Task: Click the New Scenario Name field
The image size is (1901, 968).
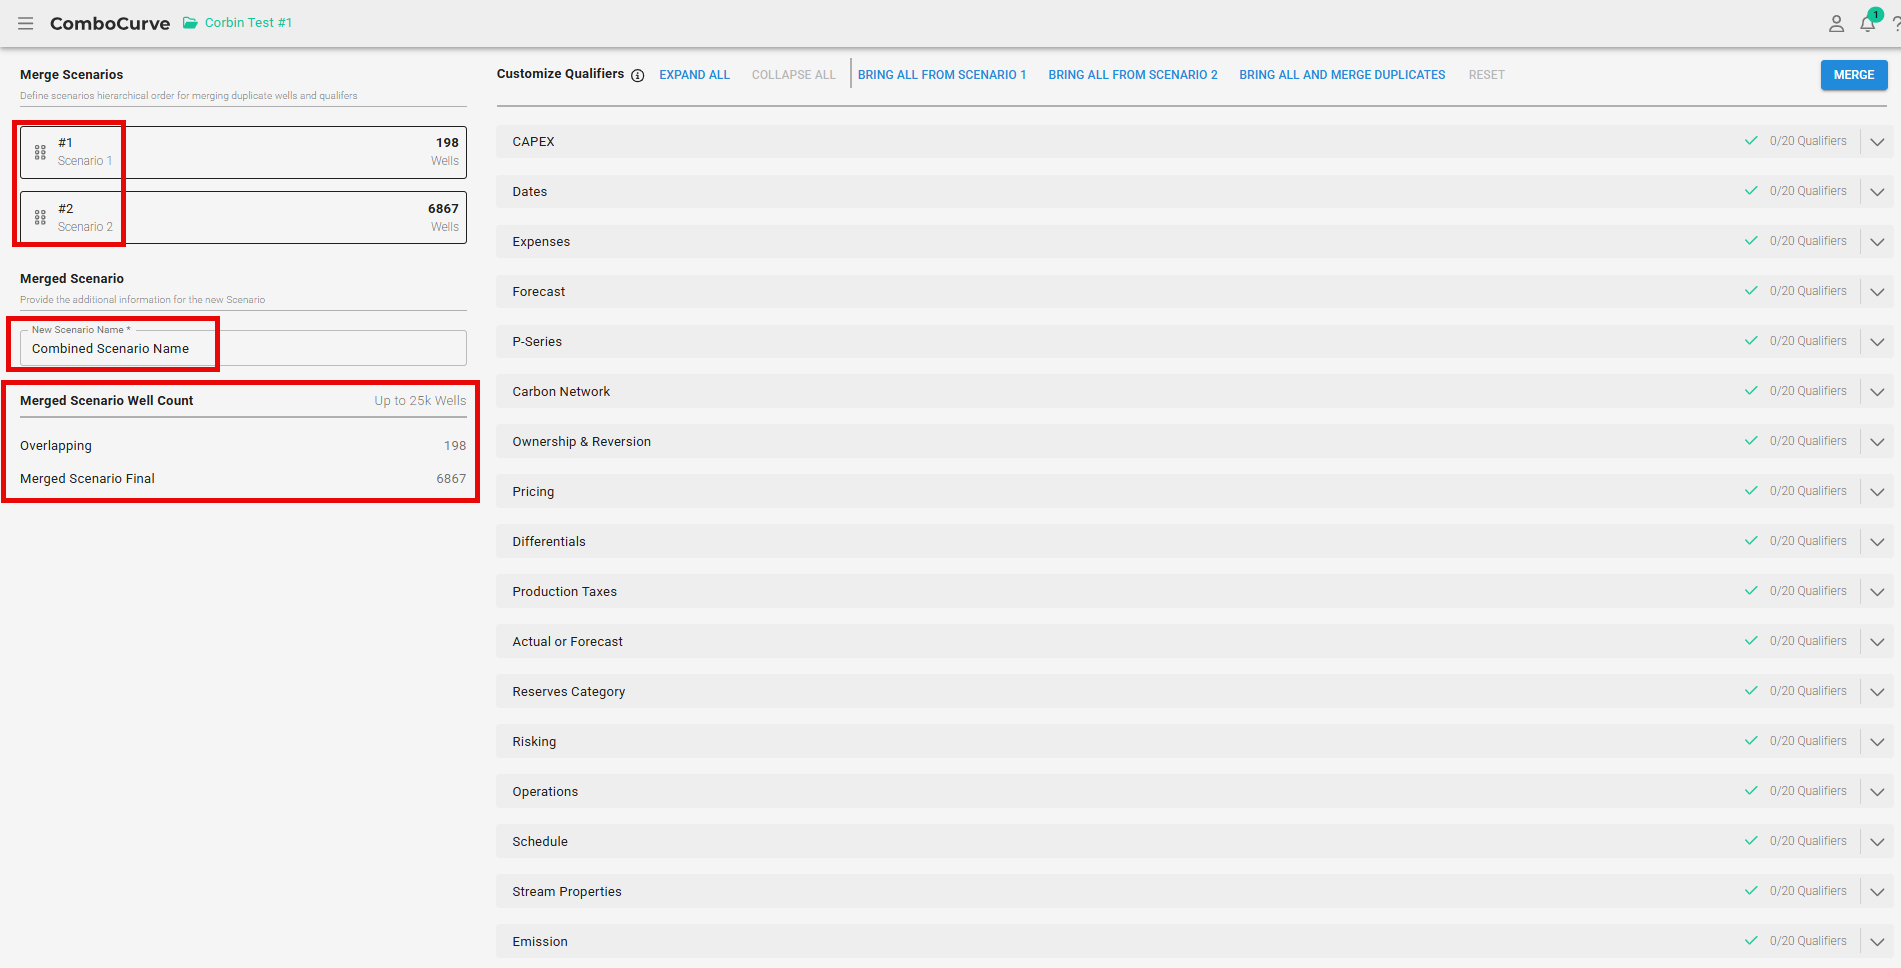Action: [243, 349]
